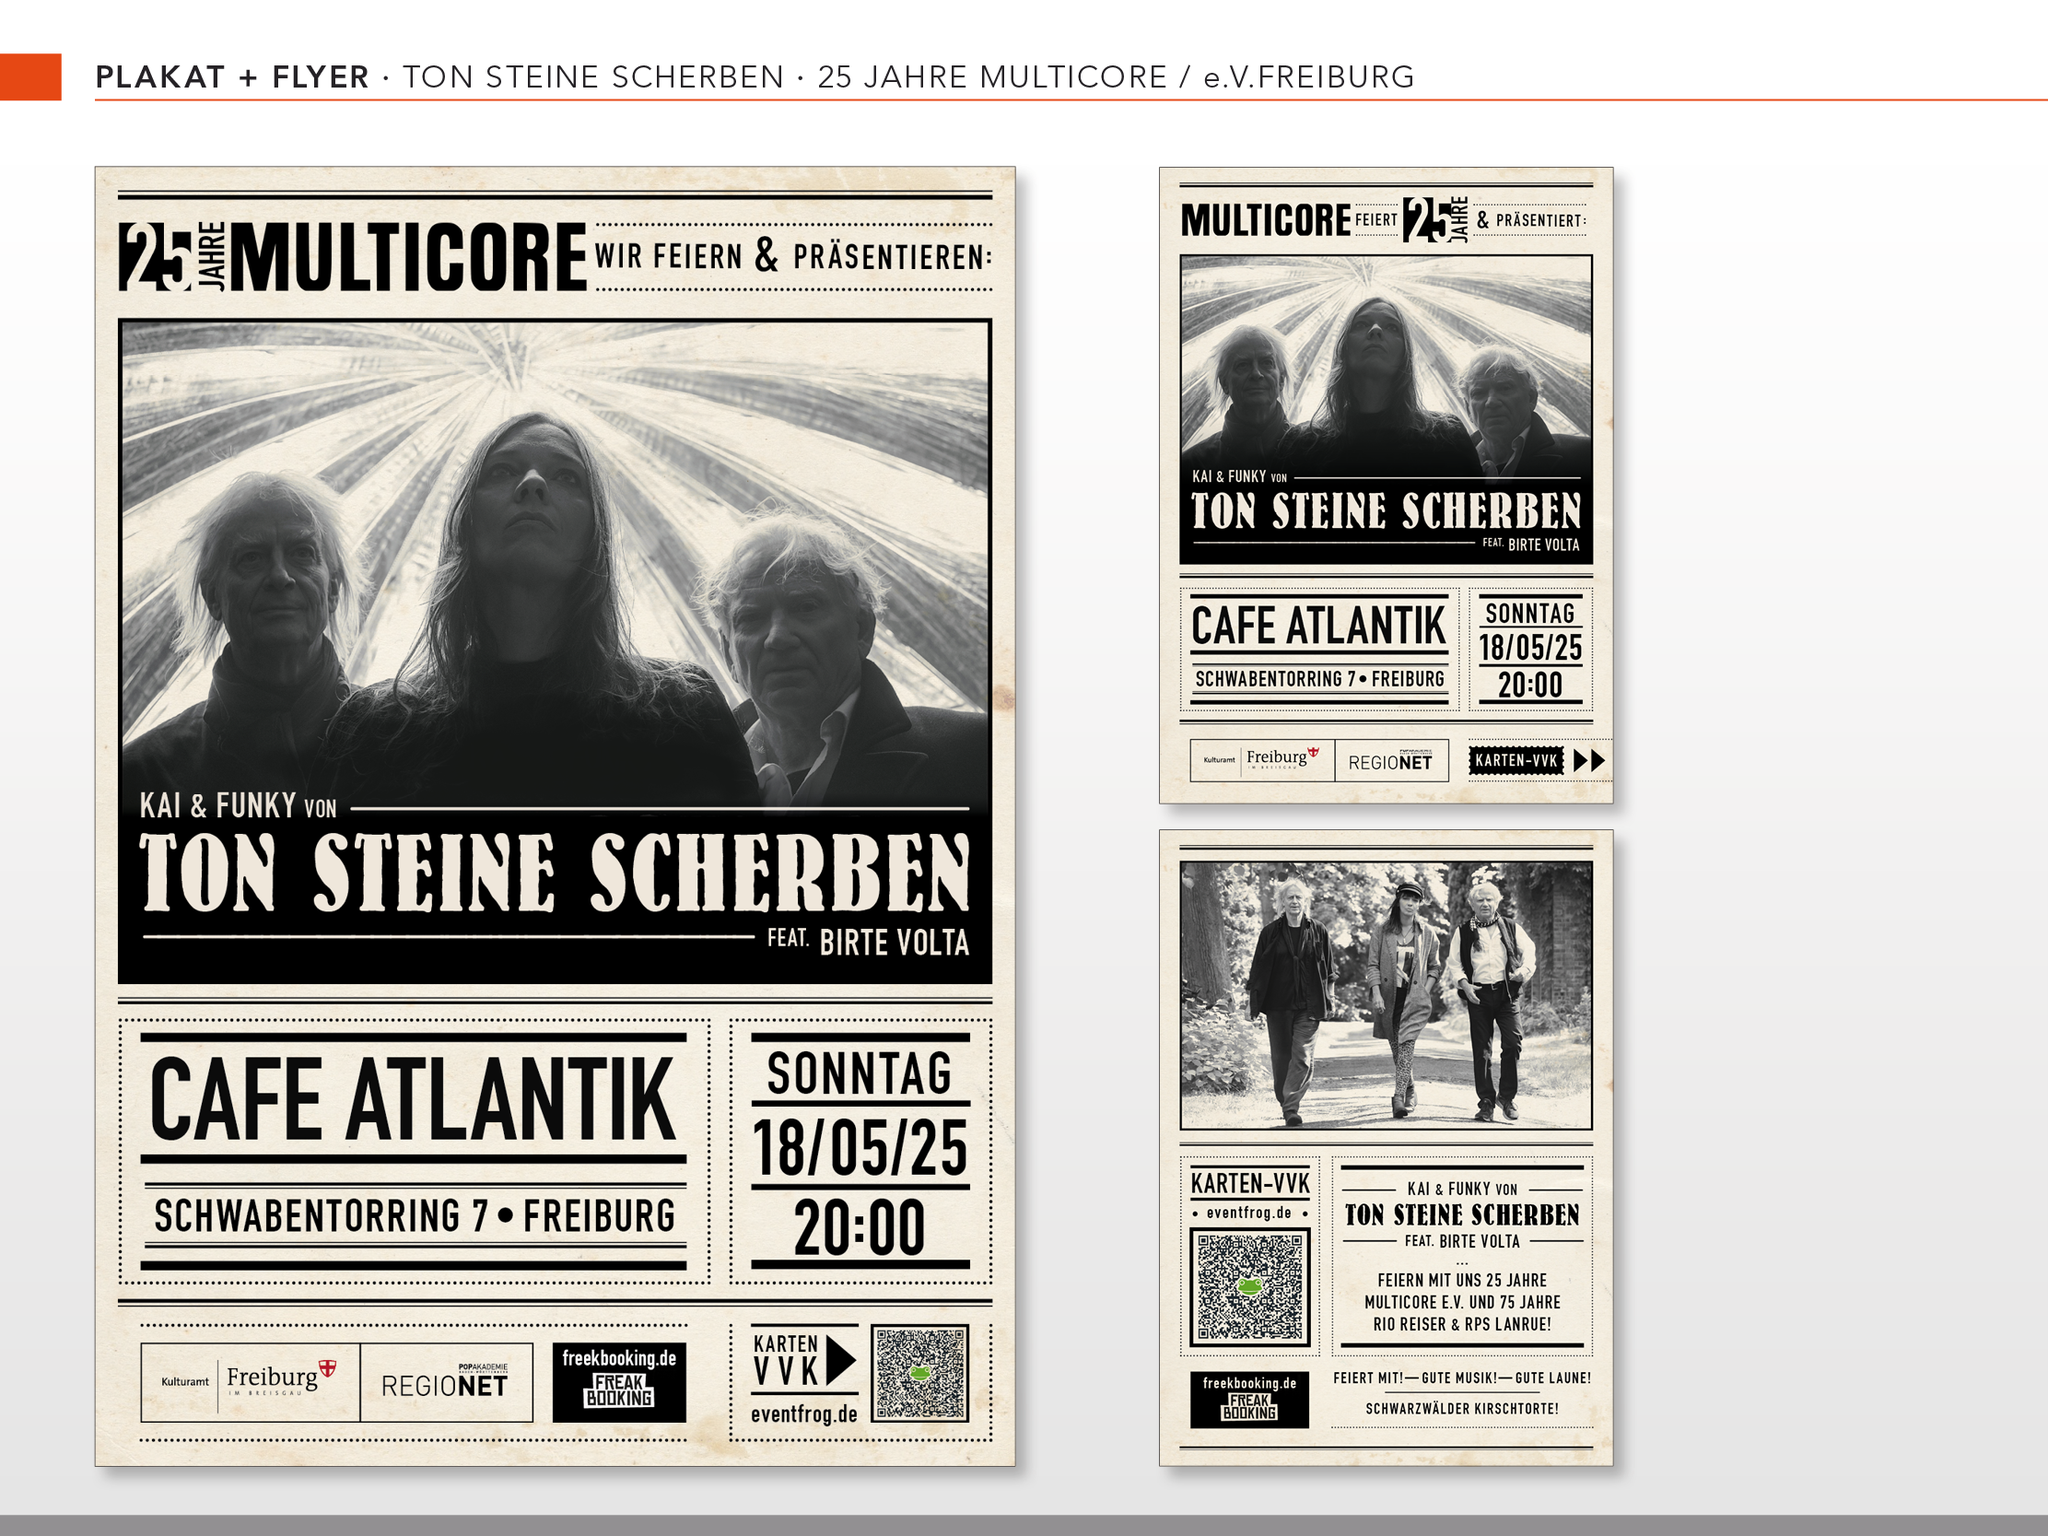Click the Freak Booking logo on the poster

click(619, 1382)
